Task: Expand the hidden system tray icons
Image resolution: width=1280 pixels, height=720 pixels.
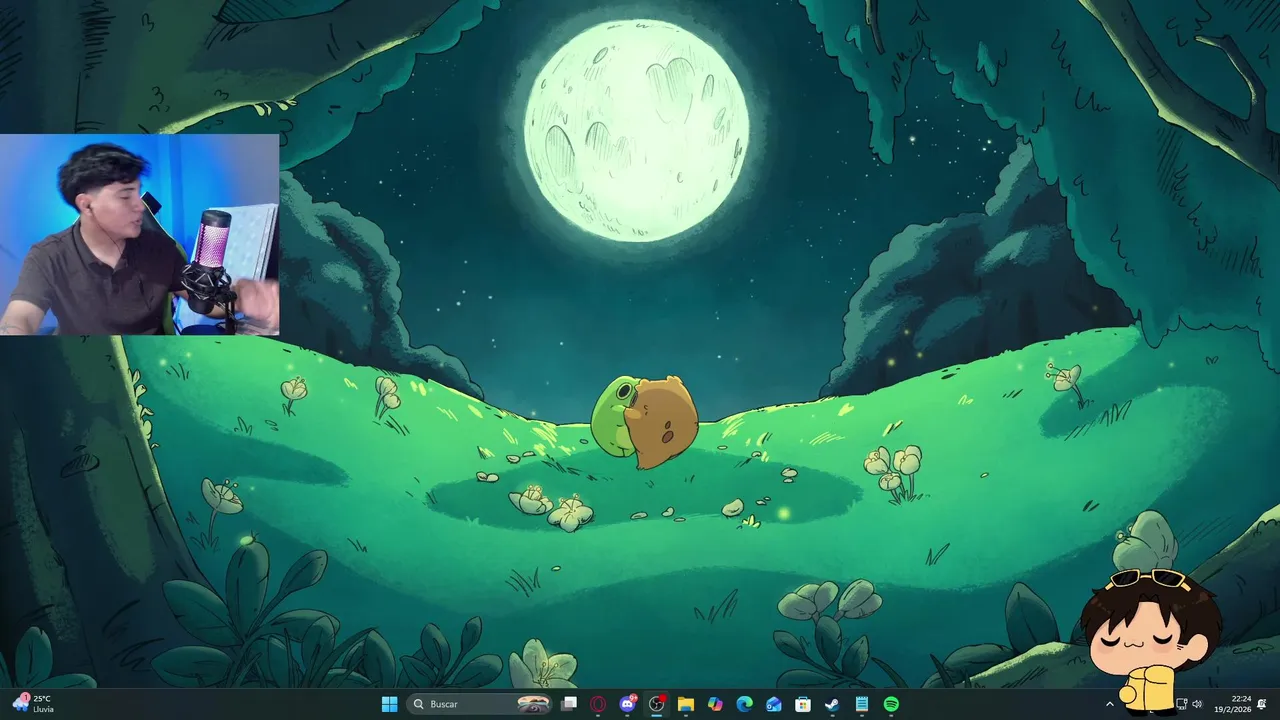Action: click(1109, 704)
